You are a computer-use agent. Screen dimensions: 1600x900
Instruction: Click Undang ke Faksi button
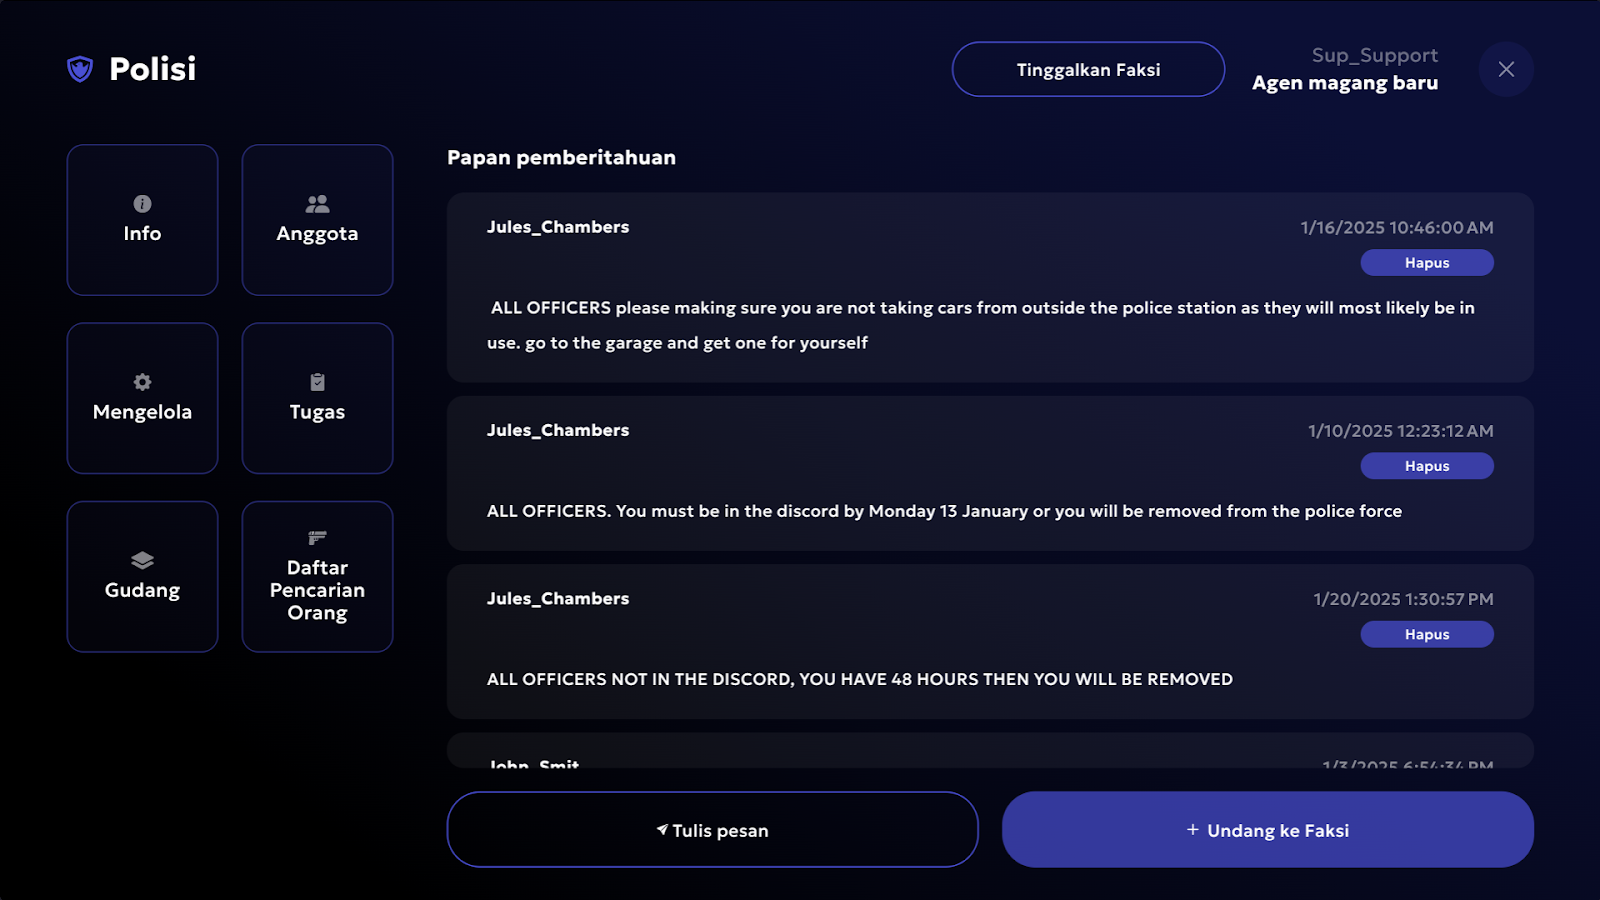[1268, 830]
